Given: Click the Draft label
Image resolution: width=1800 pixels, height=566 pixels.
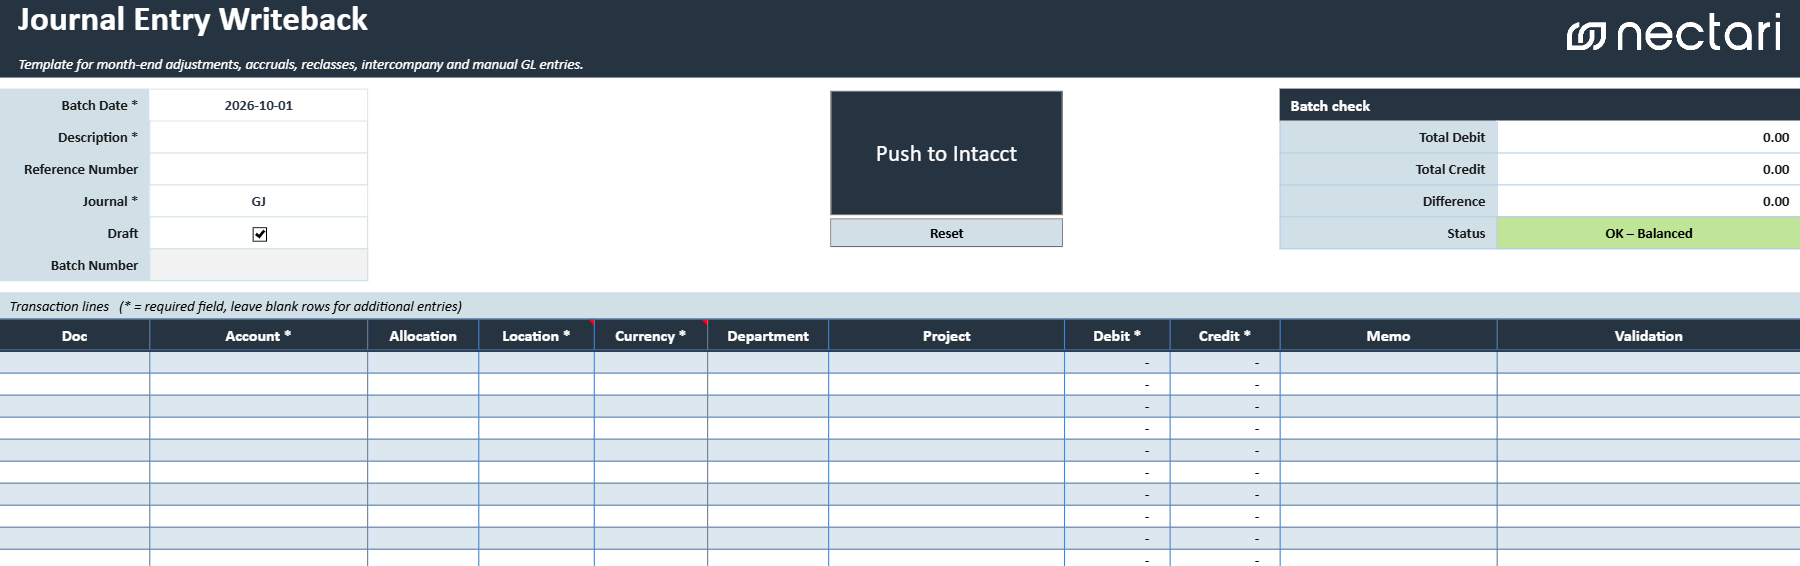Looking at the screenshot, I should pyautogui.click(x=123, y=233).
